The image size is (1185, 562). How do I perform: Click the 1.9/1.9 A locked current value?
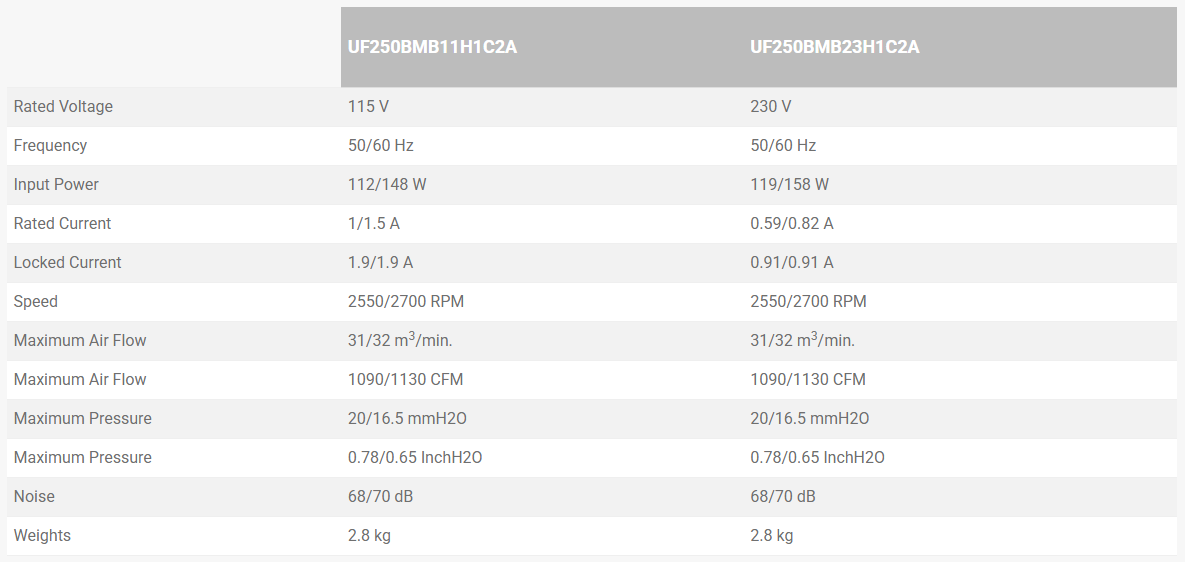pyautogui.click(x=380, y=263)
